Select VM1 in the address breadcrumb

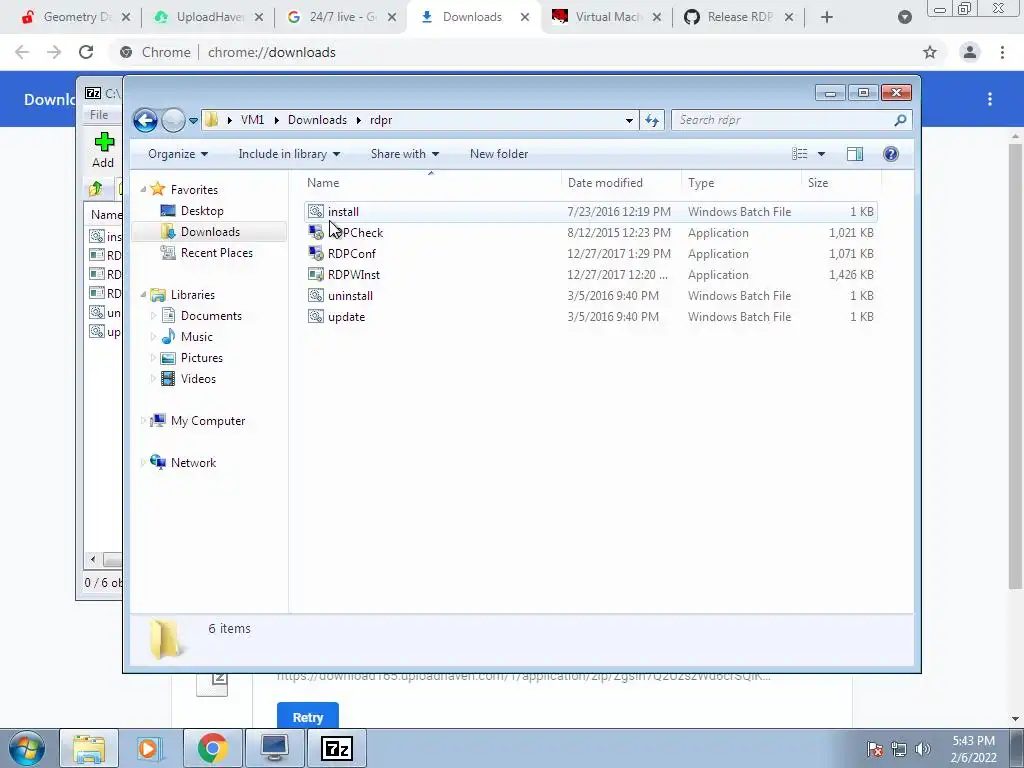pos(252,120)
